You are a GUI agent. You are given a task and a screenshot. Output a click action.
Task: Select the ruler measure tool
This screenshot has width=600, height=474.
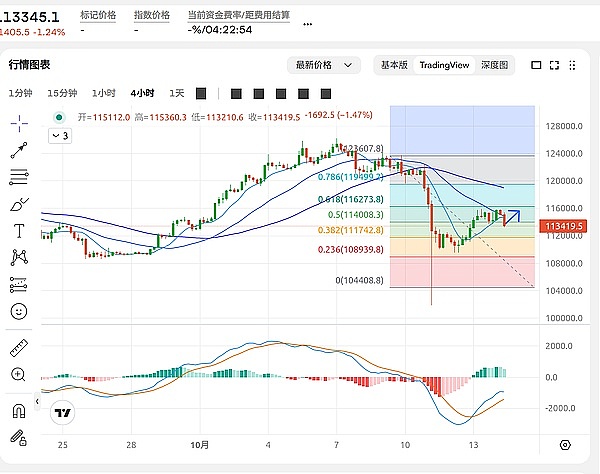19,348
